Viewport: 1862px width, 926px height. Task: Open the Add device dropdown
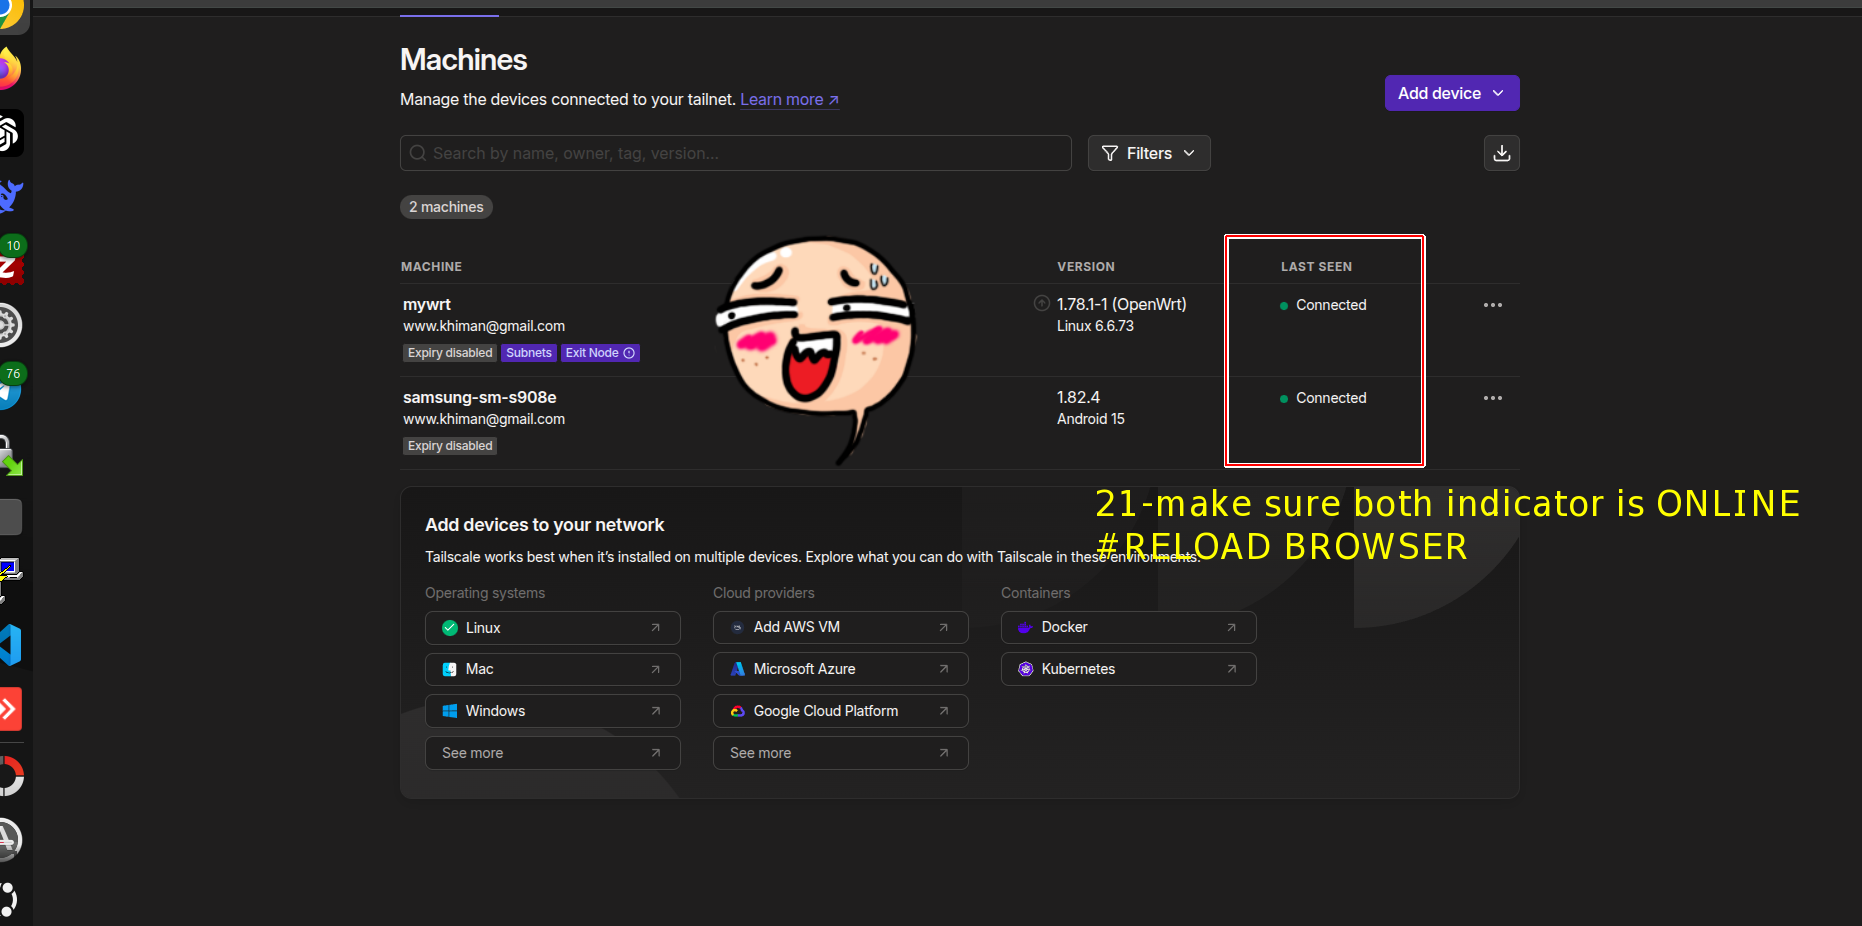point(1452,93)
